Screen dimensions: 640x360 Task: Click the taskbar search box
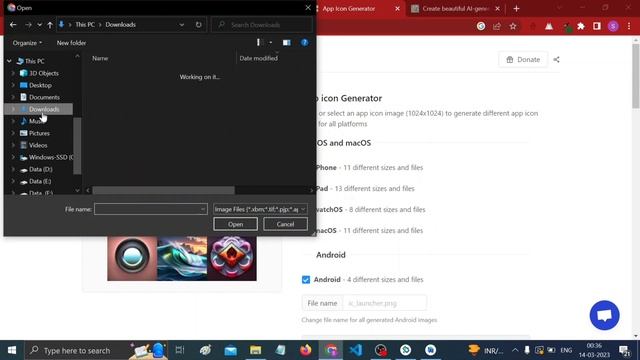coord(96,350)
